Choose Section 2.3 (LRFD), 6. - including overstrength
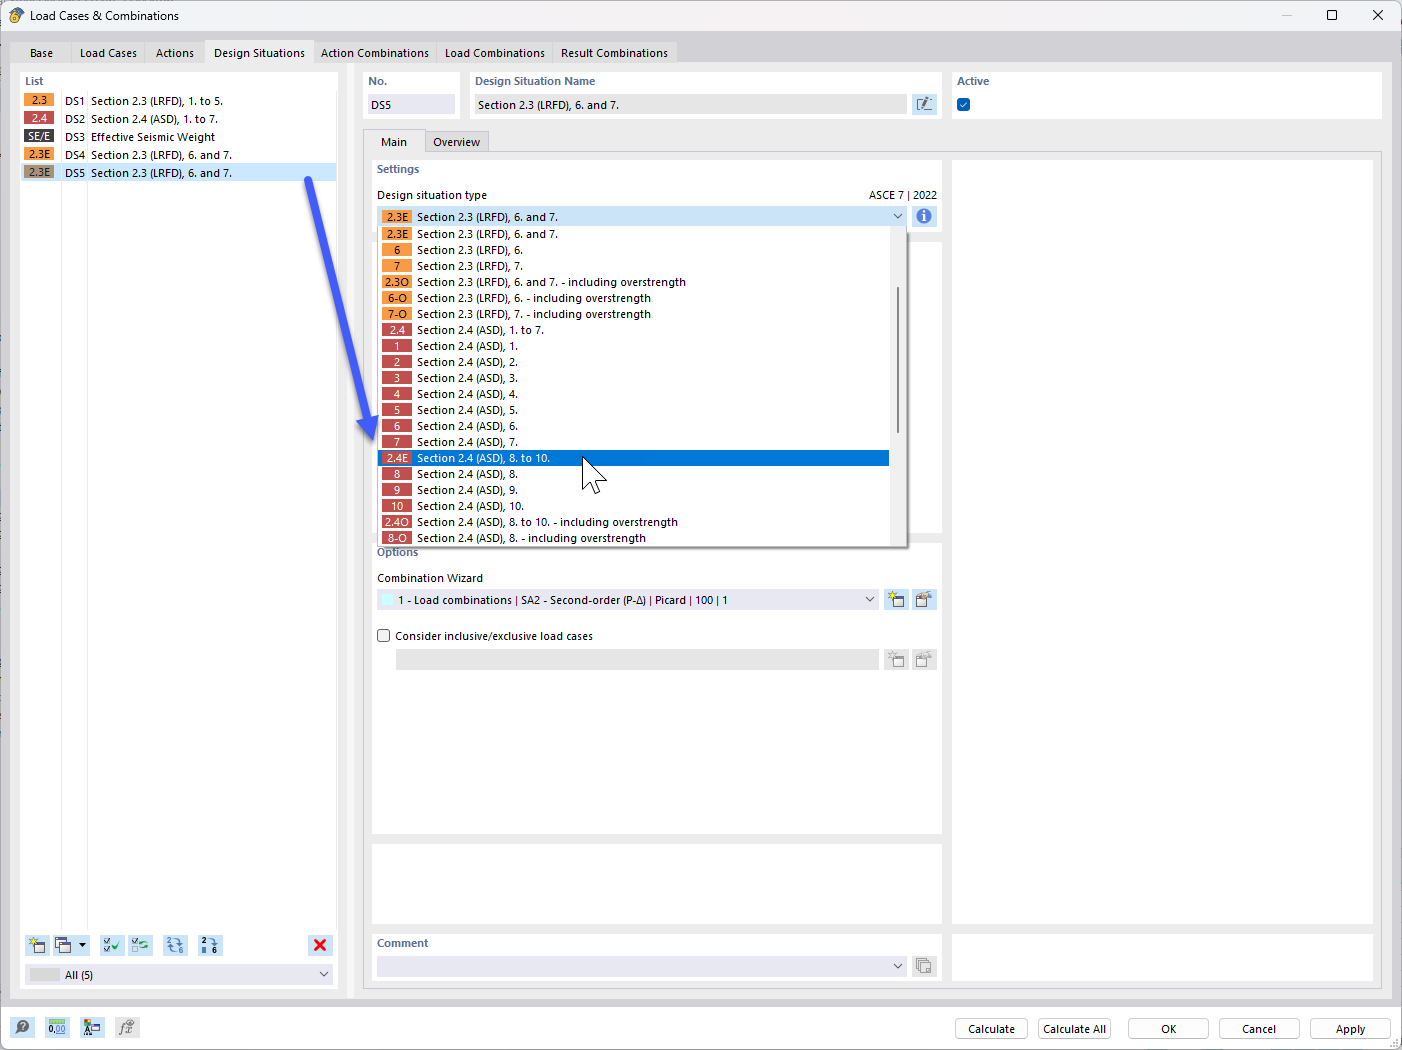The image size is (1402, 1050). click(x=634, y=298)
